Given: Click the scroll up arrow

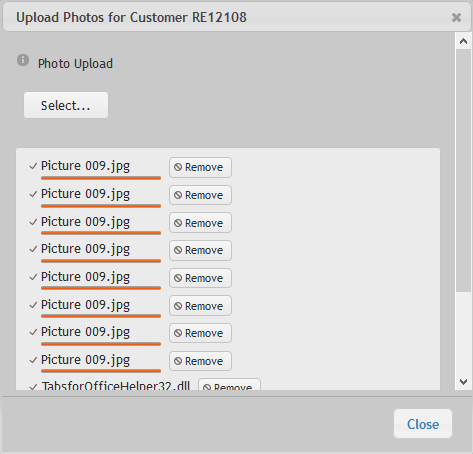Looking at the screenshot, I should coord(463,41).
